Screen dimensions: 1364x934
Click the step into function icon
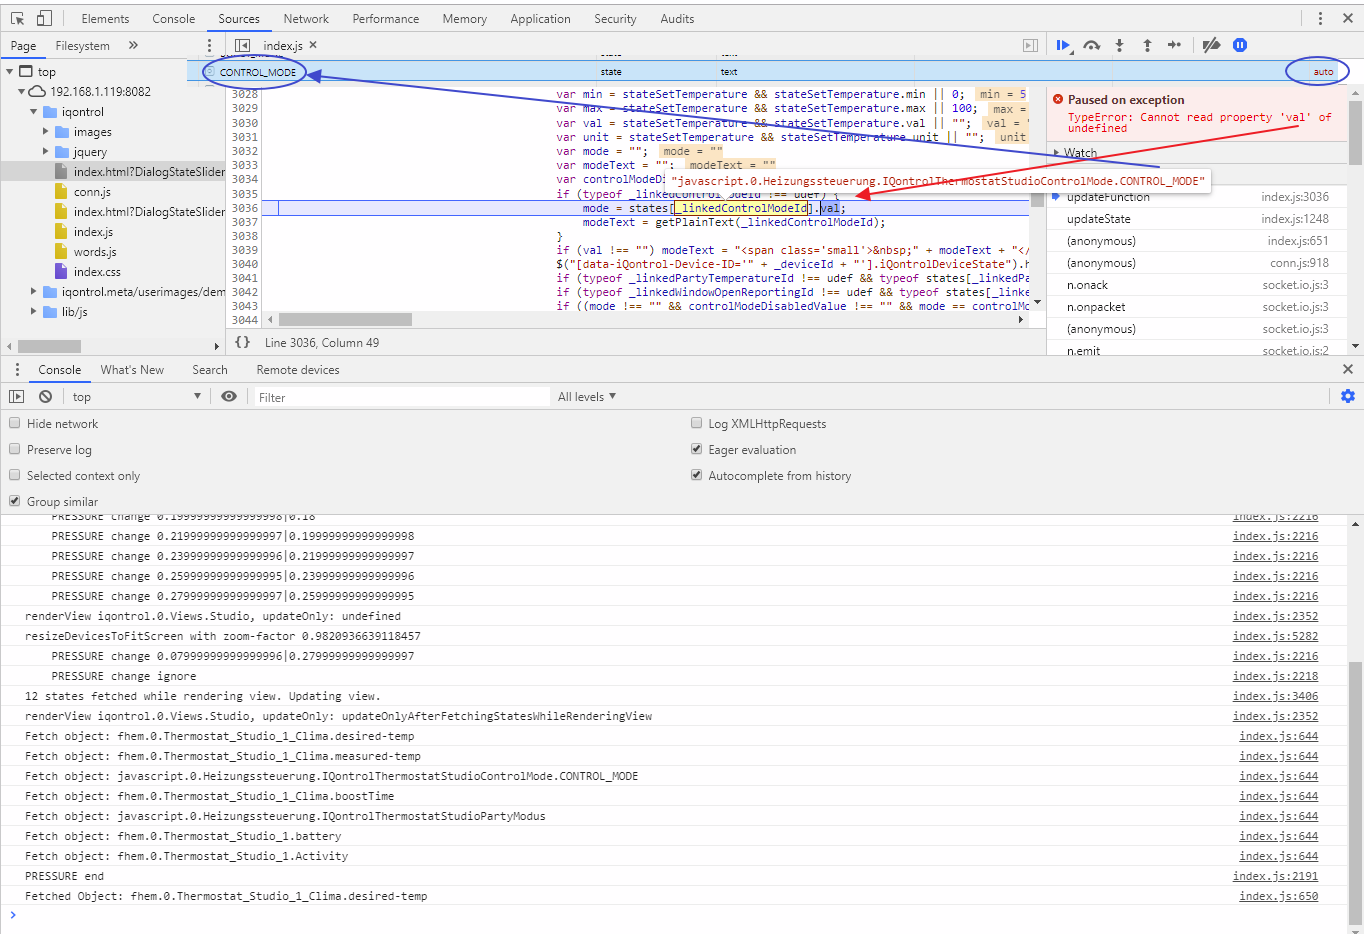pos(1119,45)
